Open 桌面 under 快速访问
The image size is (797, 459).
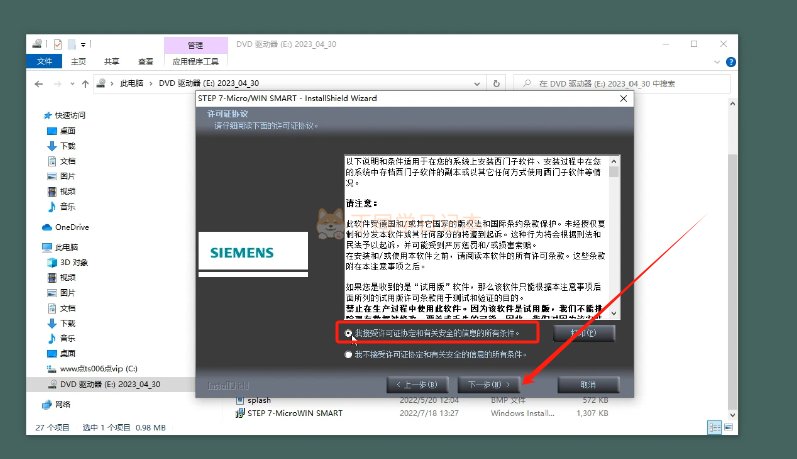click(61, 131)
